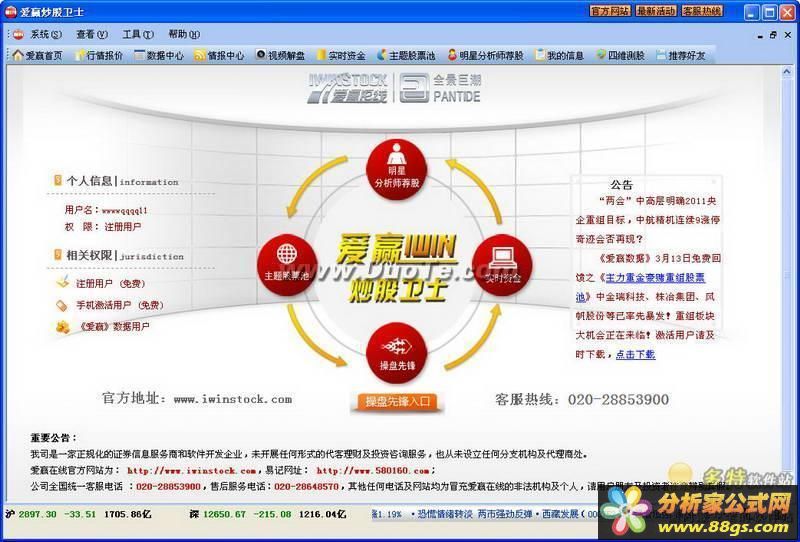Open the 四维测股 toolbar item
Screen dimensions: 800x542
click(x=620, y=55)
